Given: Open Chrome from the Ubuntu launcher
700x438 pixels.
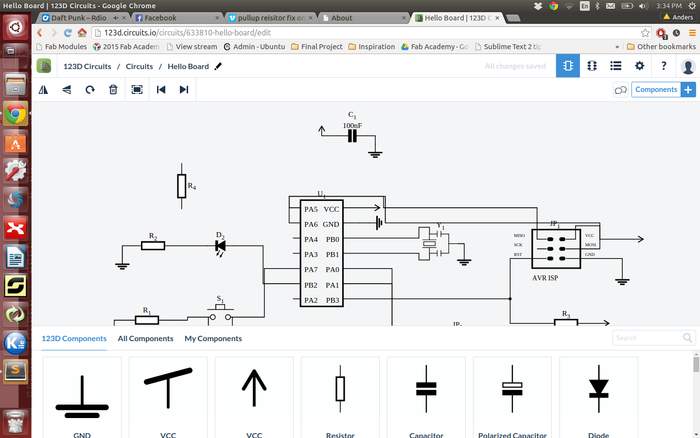Looking at the screenshot, I should click(15, 114).
